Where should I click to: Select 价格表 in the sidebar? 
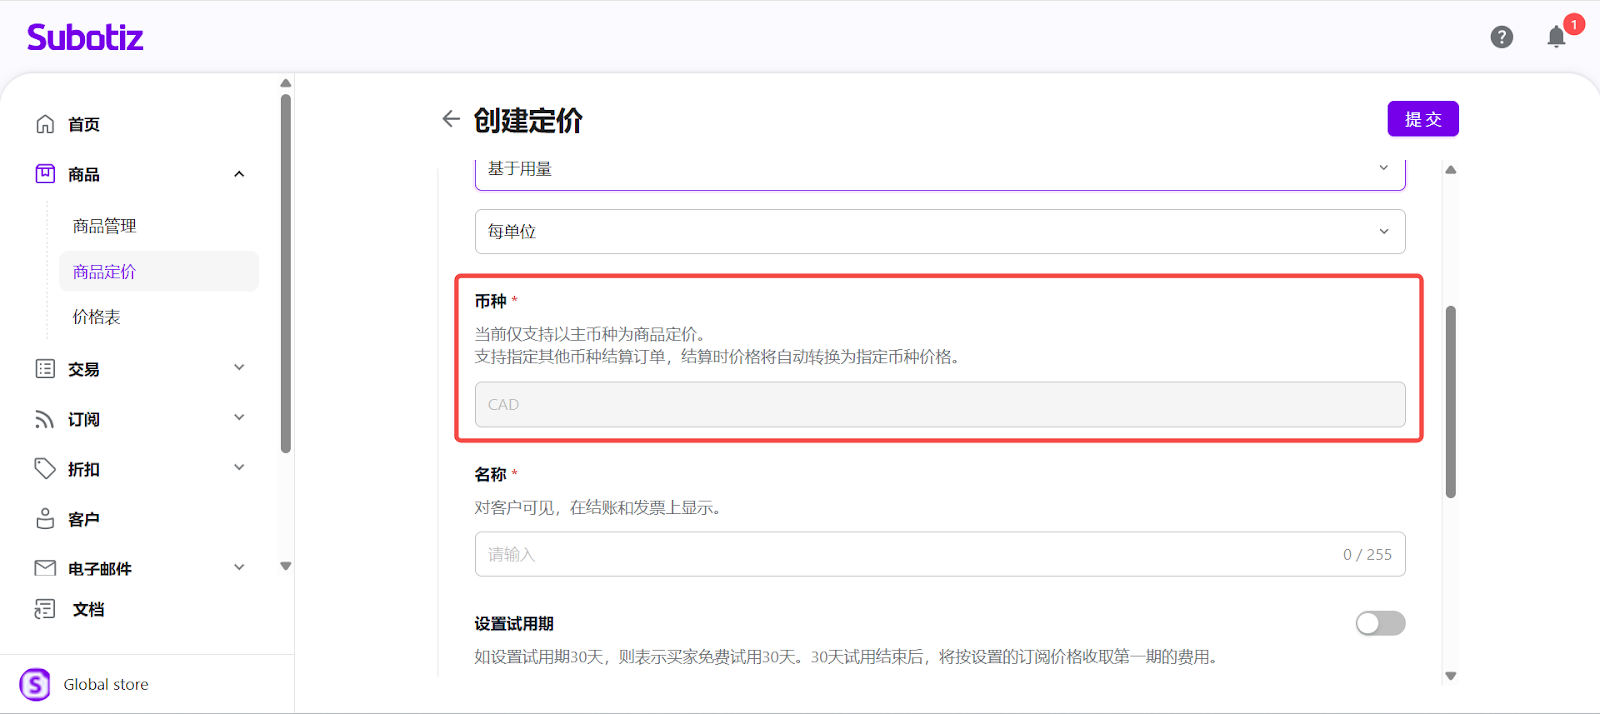[x=96, y=317]
